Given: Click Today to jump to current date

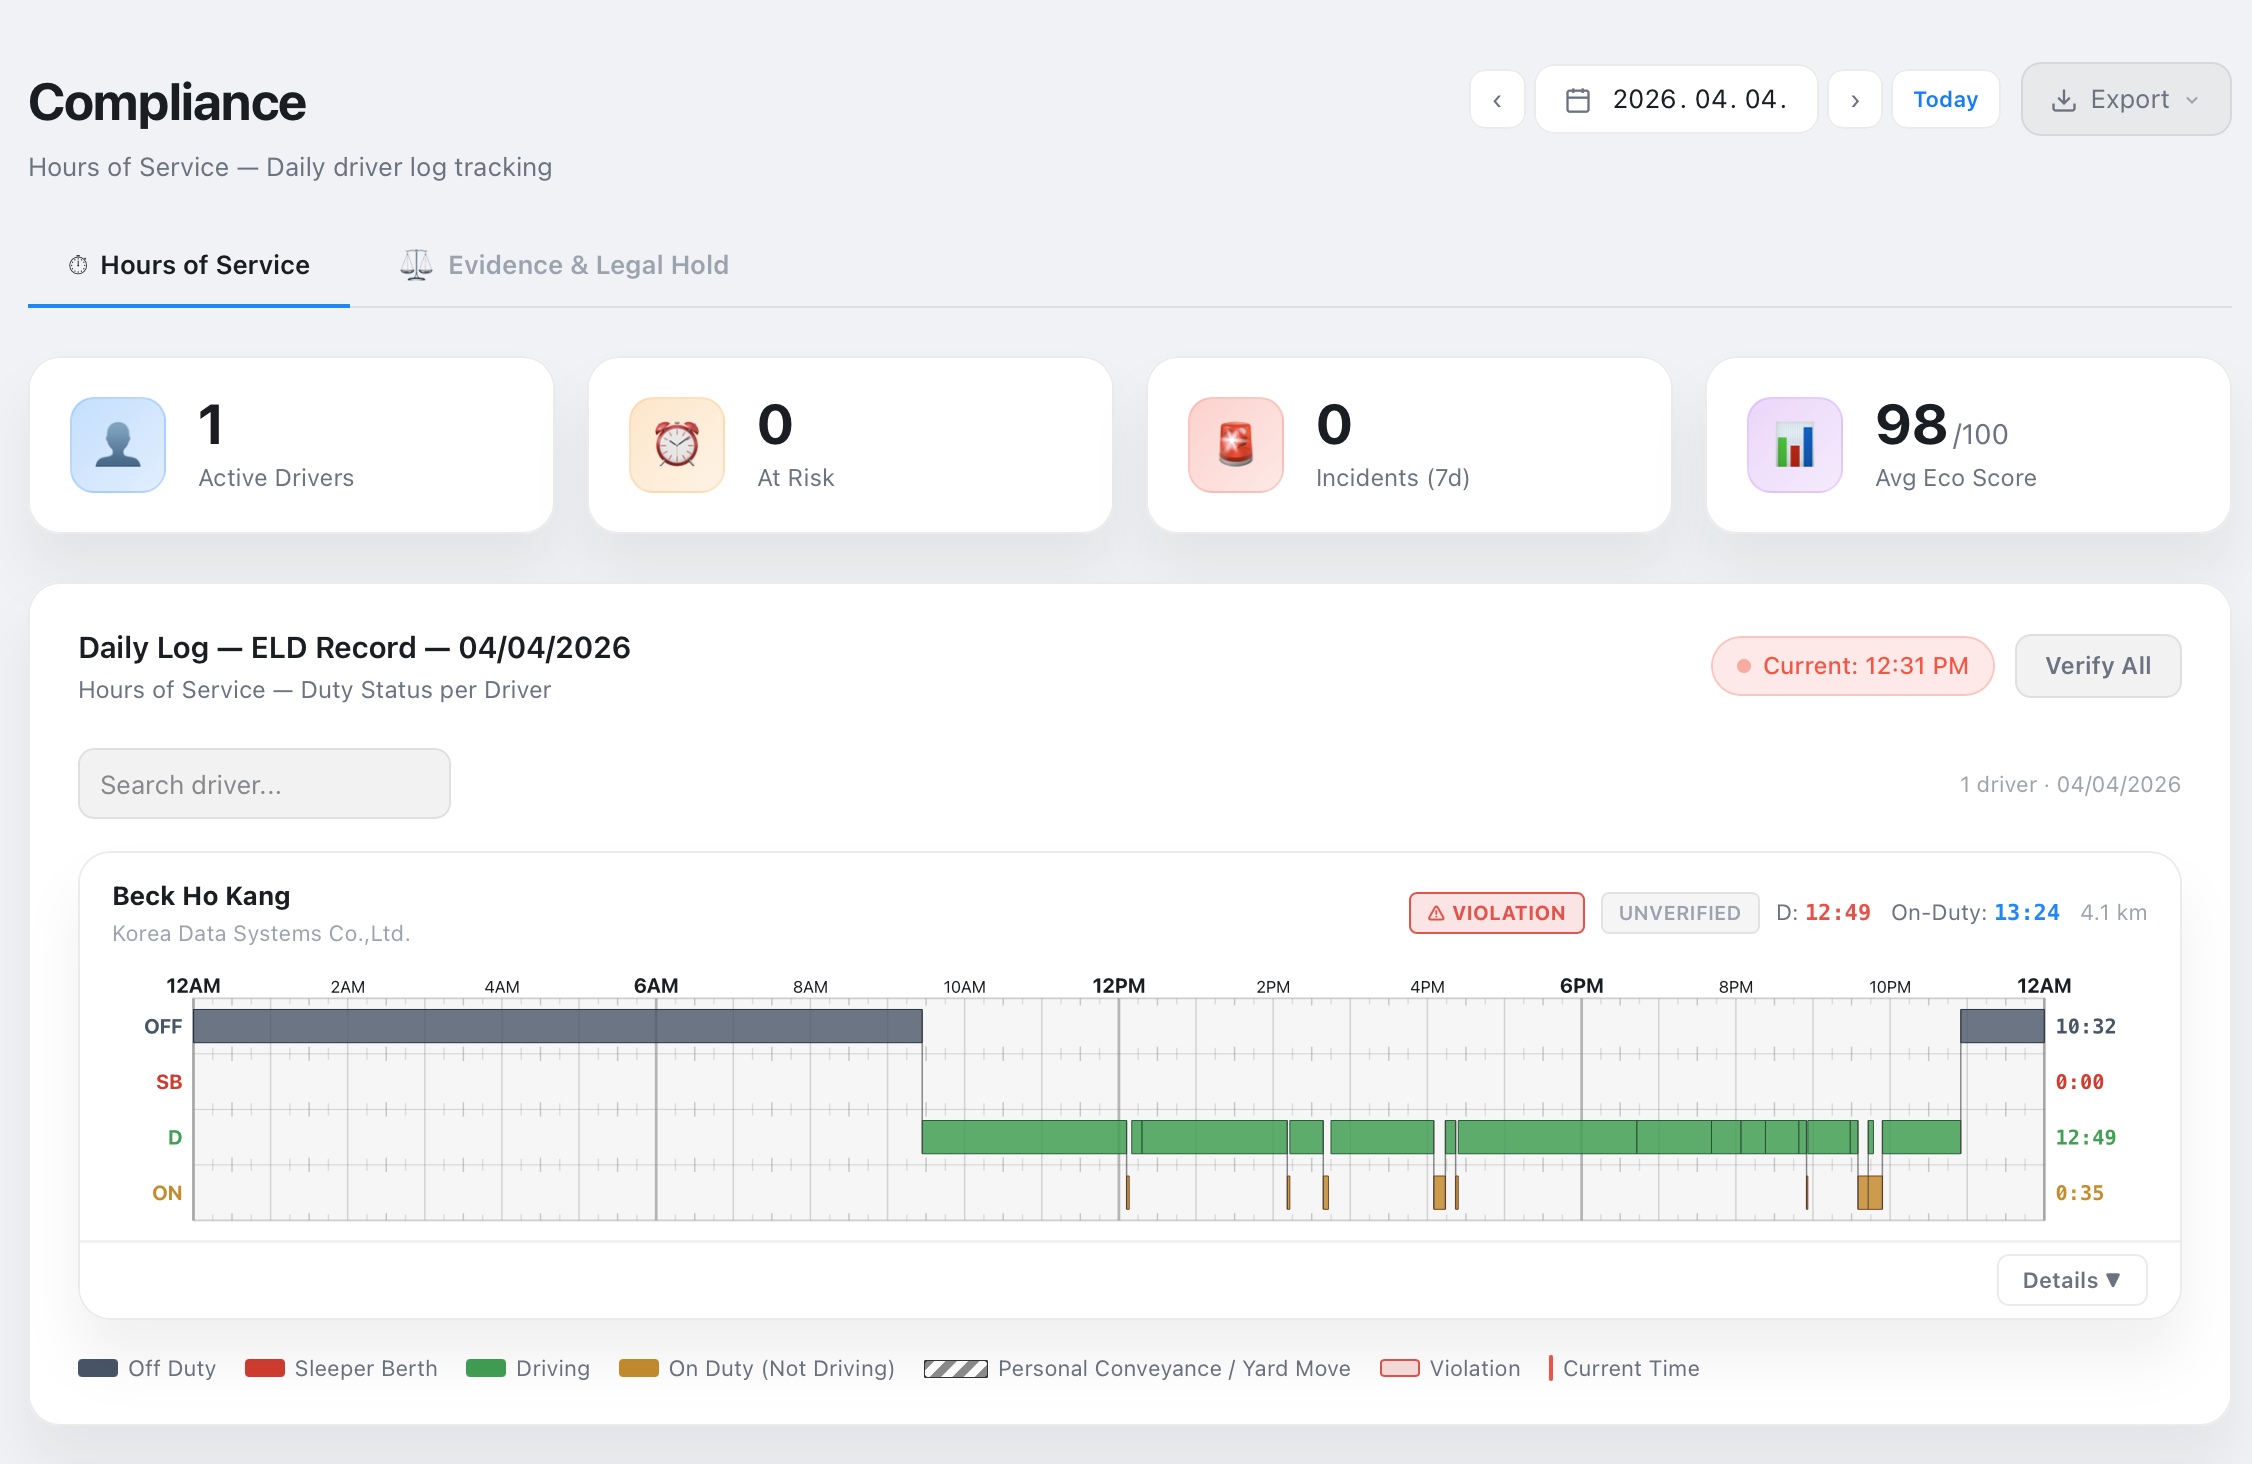Looking at the screenshot, I should 1944,99.
